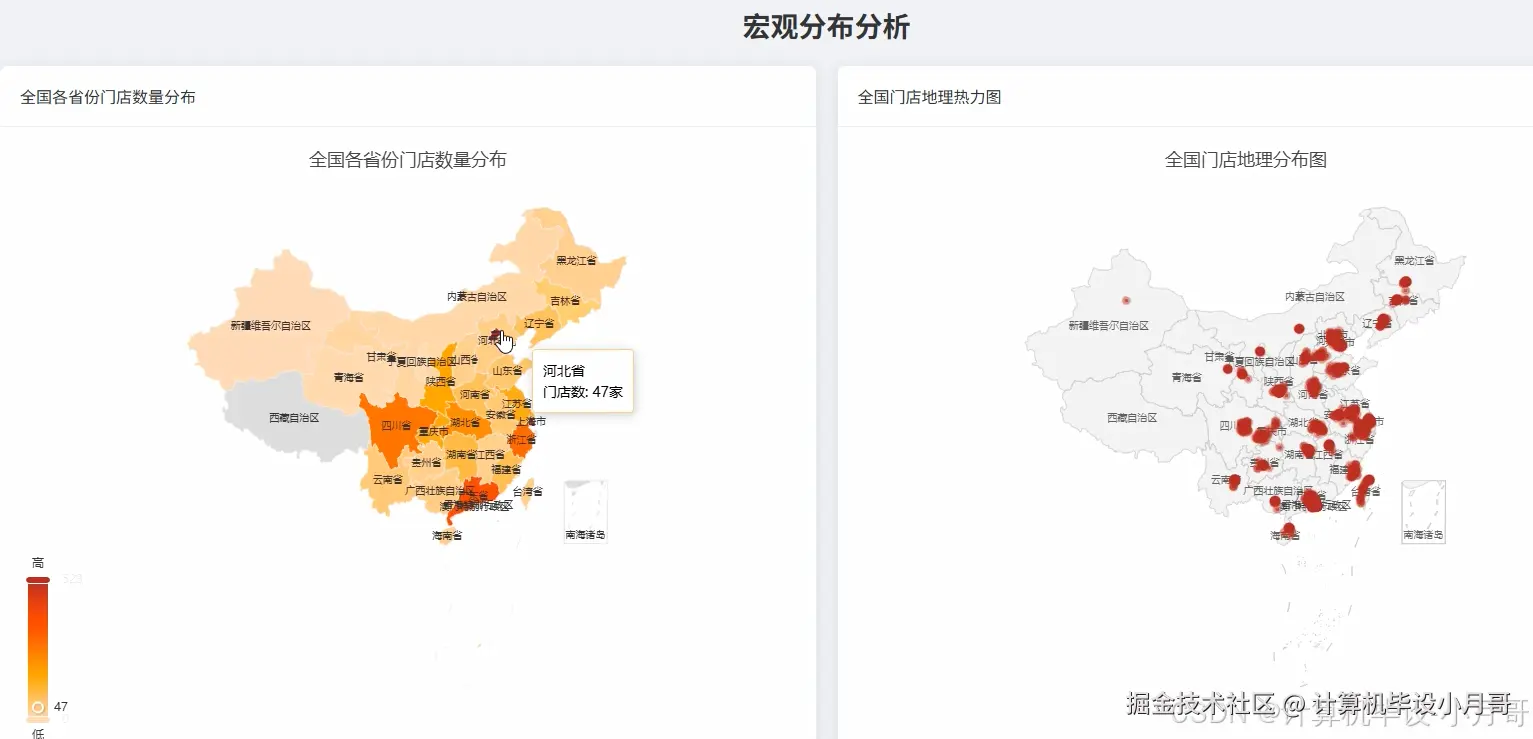This screenshot has width=1533, height=739.
Task: Select 黑龙江省 label on the left province map
Action: click(576, 261)
